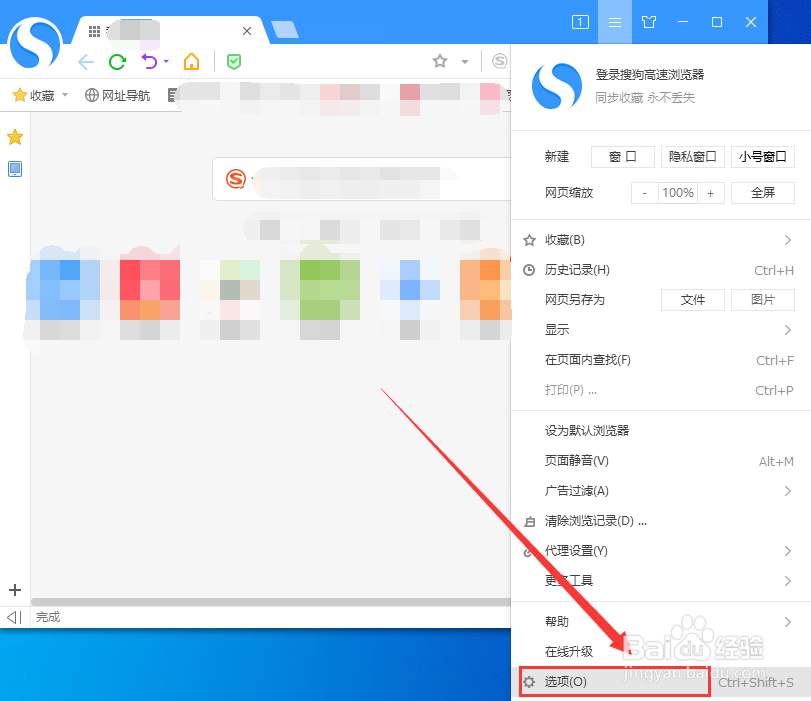Increase page zoom with plus button

[x=711, y=193]
